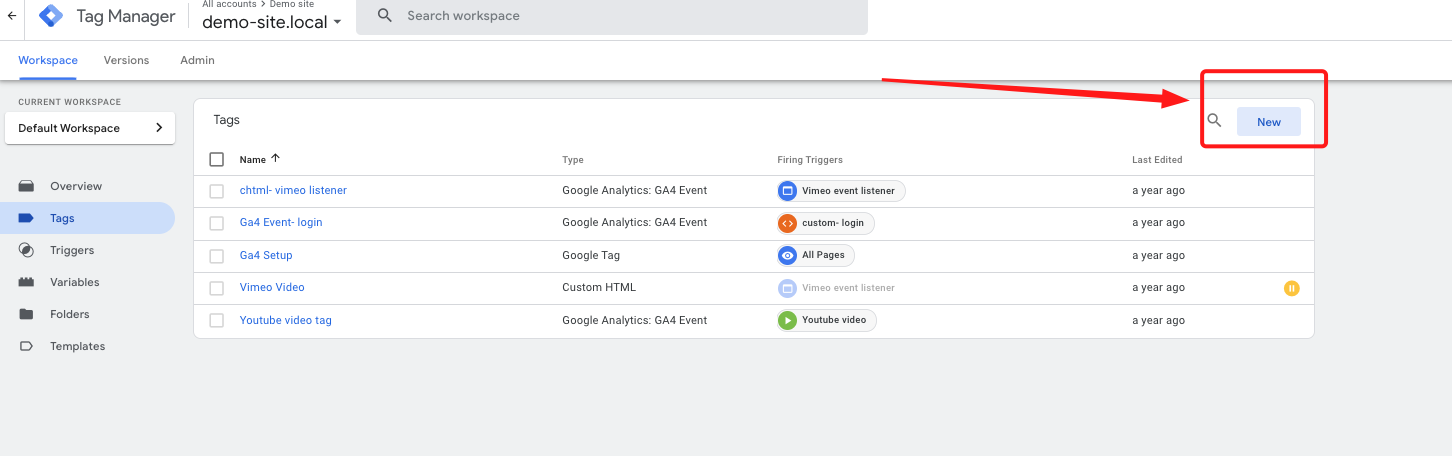Image resolution: width=1452 pixels, height=456 pixels.
Task: Click the eye icon on All Pages
Action: coord(788,255)
